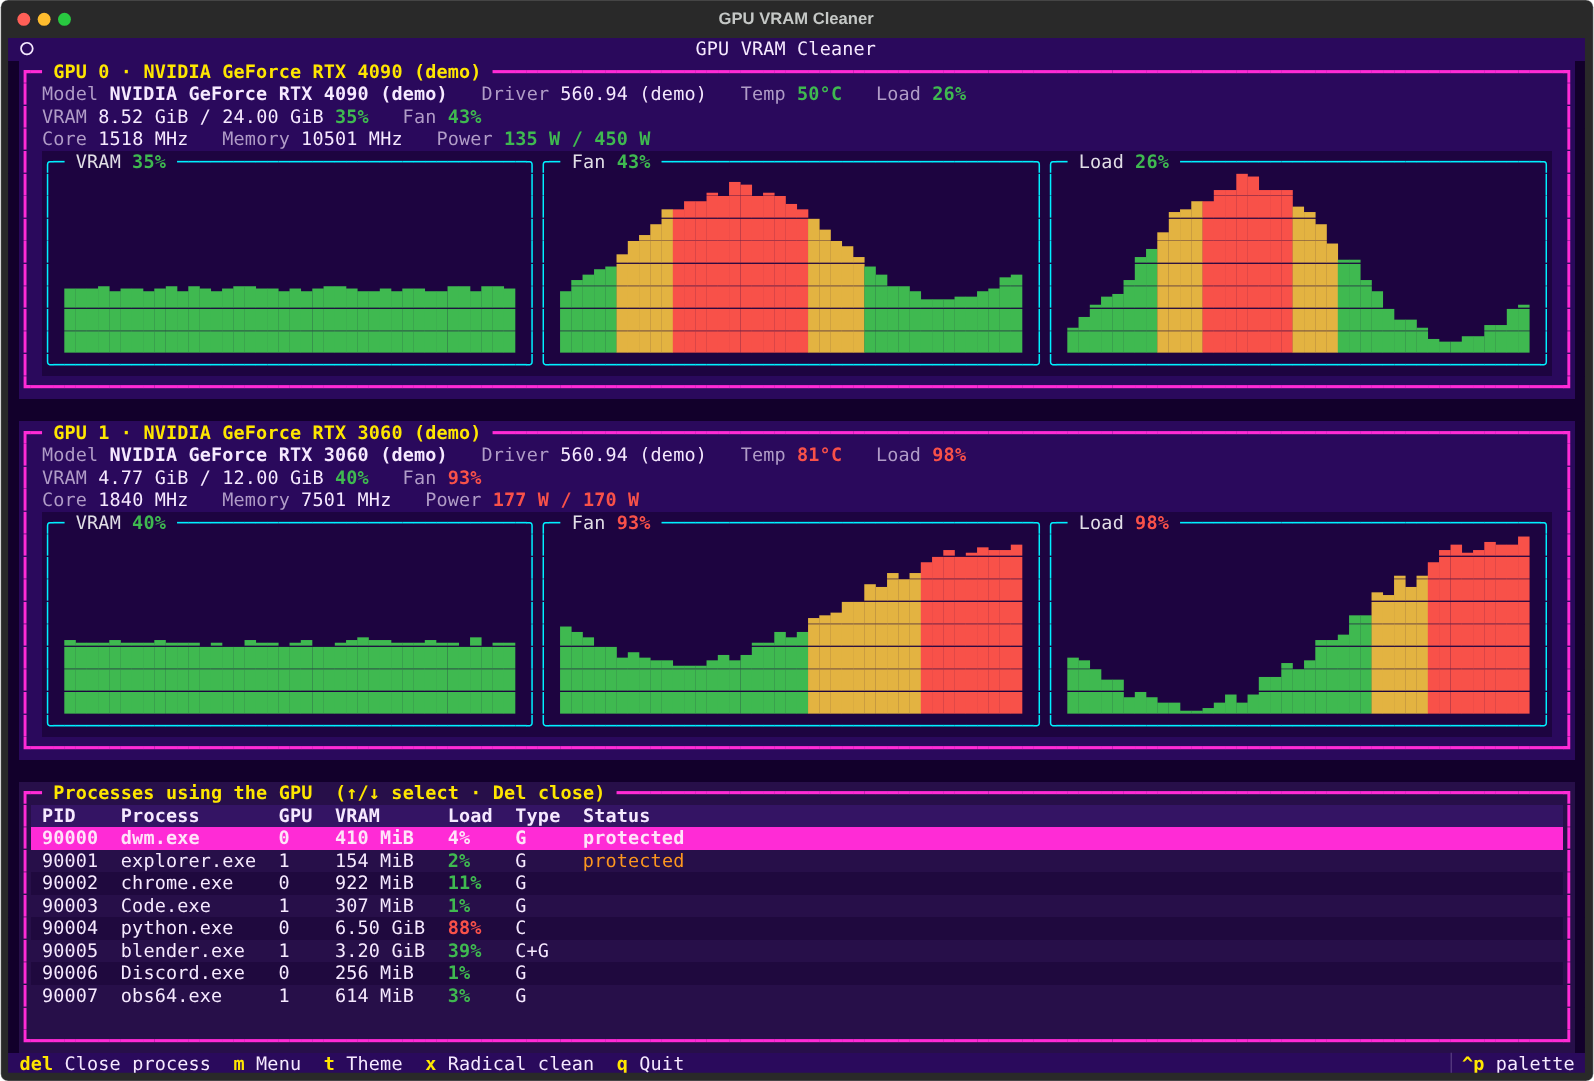The image size is (1594, 1081).
Task: Switch the Theme via footer shortcut
Action: [363, 1064]
